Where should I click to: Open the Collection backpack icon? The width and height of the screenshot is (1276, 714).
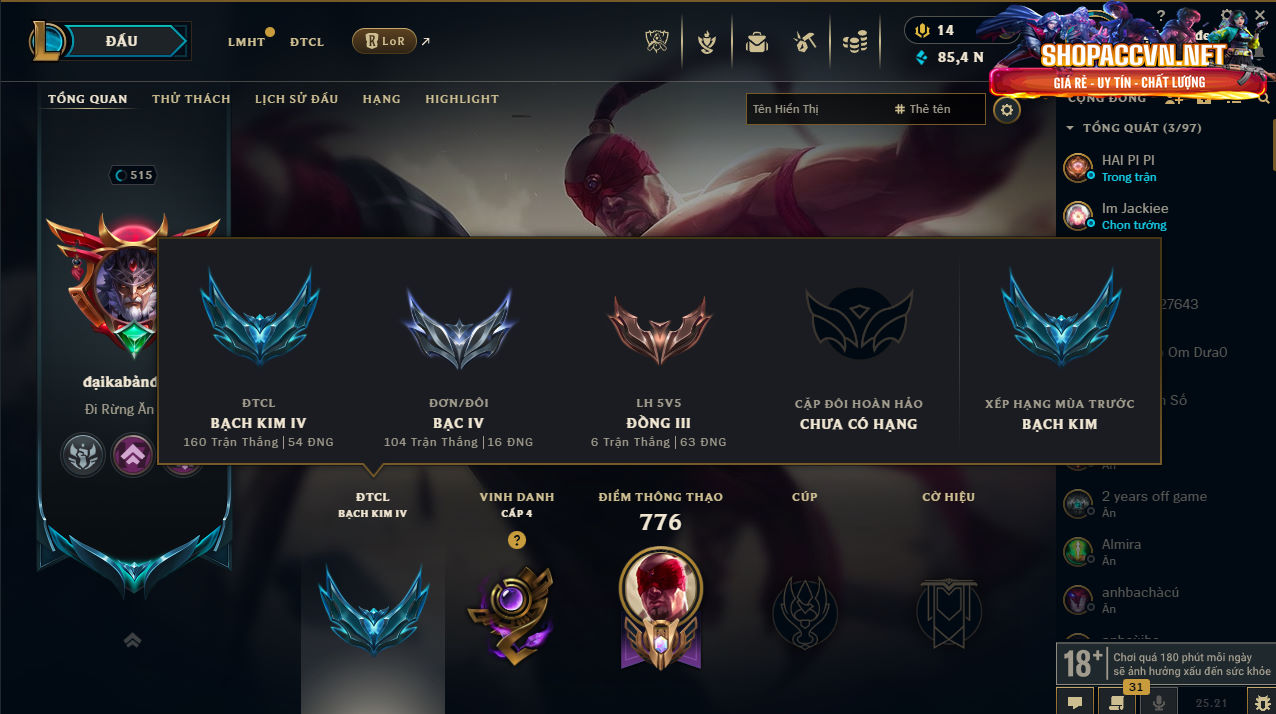click(757, 42)
